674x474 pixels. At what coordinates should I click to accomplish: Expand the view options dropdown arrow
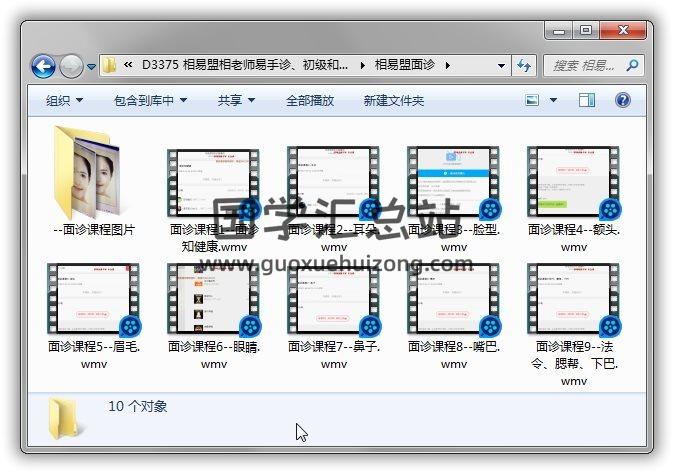coord(553,101)
